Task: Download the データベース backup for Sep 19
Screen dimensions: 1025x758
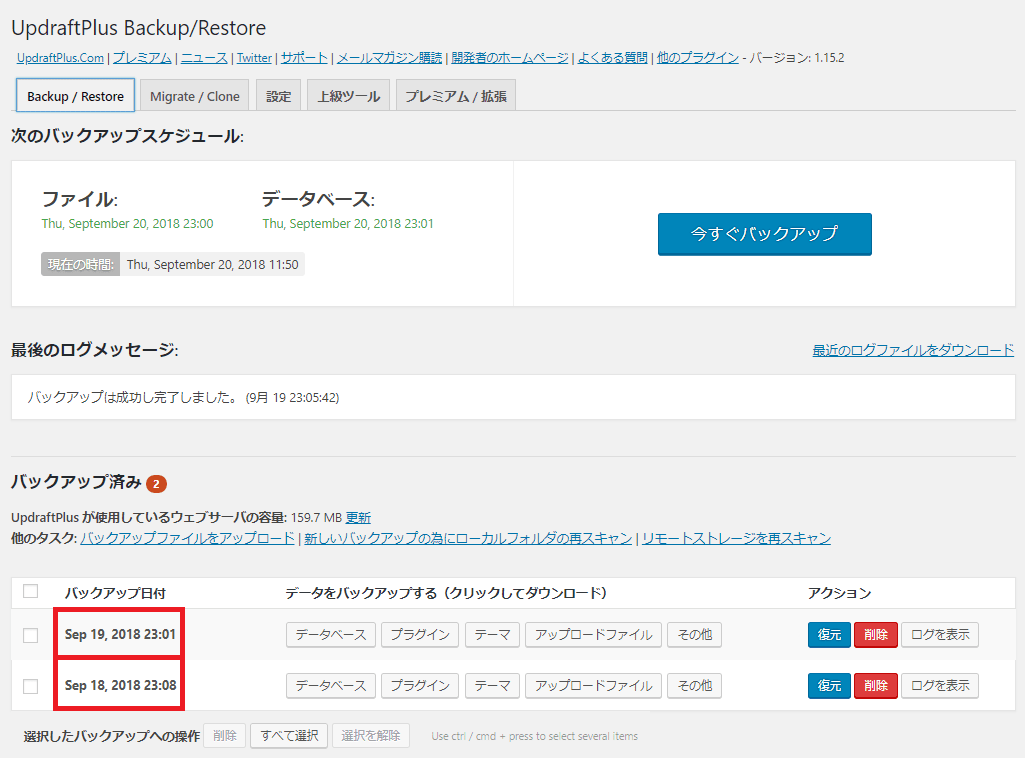Action: [x=330, y=634]
